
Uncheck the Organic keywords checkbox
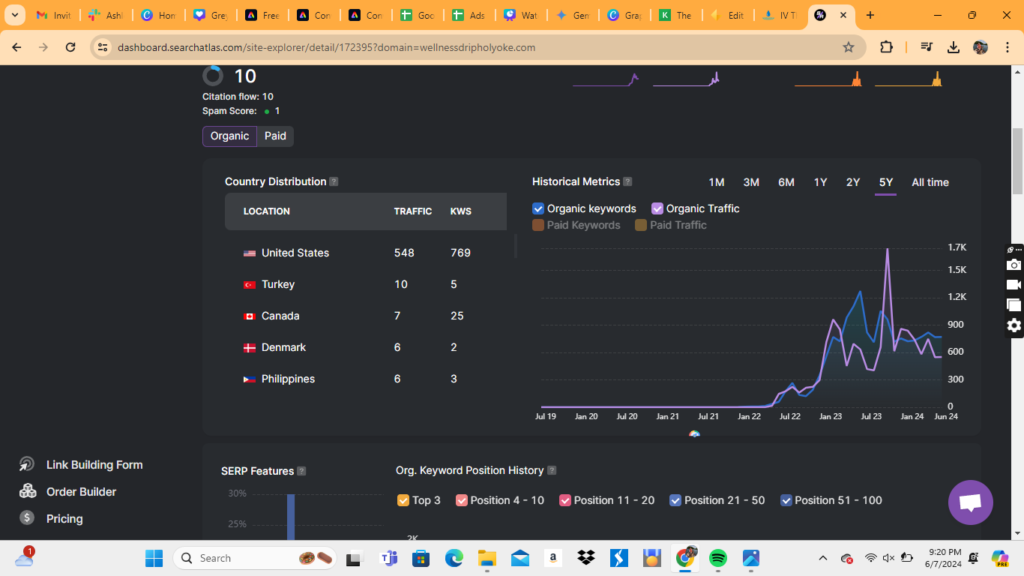point(539,209)
